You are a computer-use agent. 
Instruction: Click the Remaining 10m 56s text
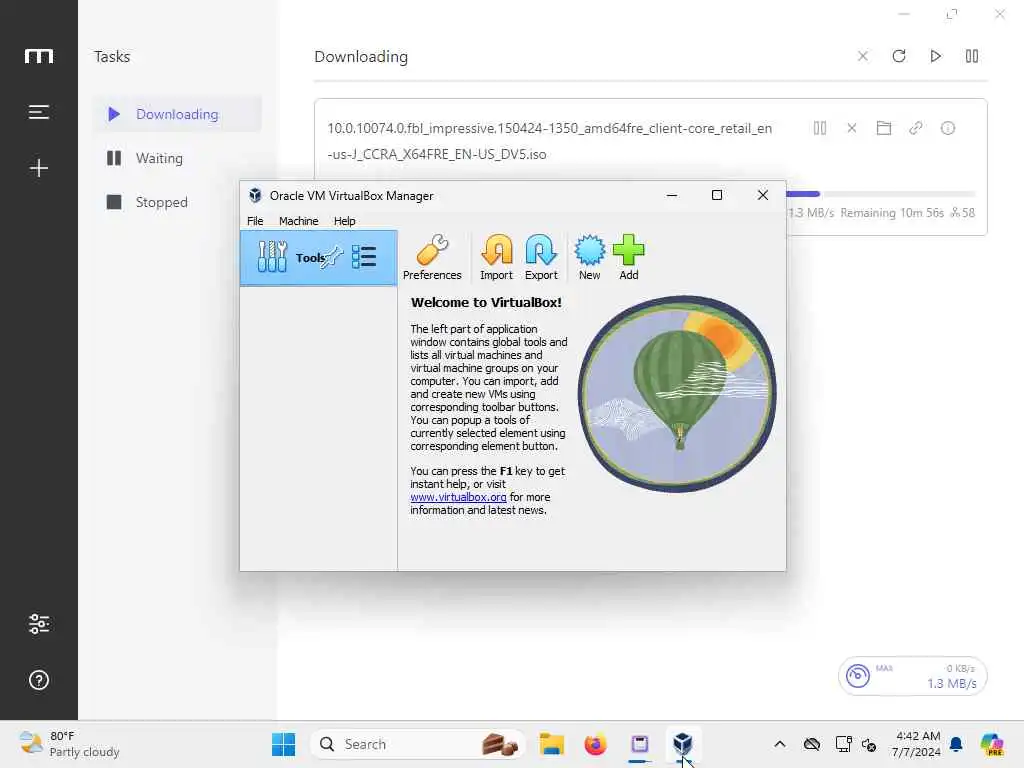(x=891, y=213)
